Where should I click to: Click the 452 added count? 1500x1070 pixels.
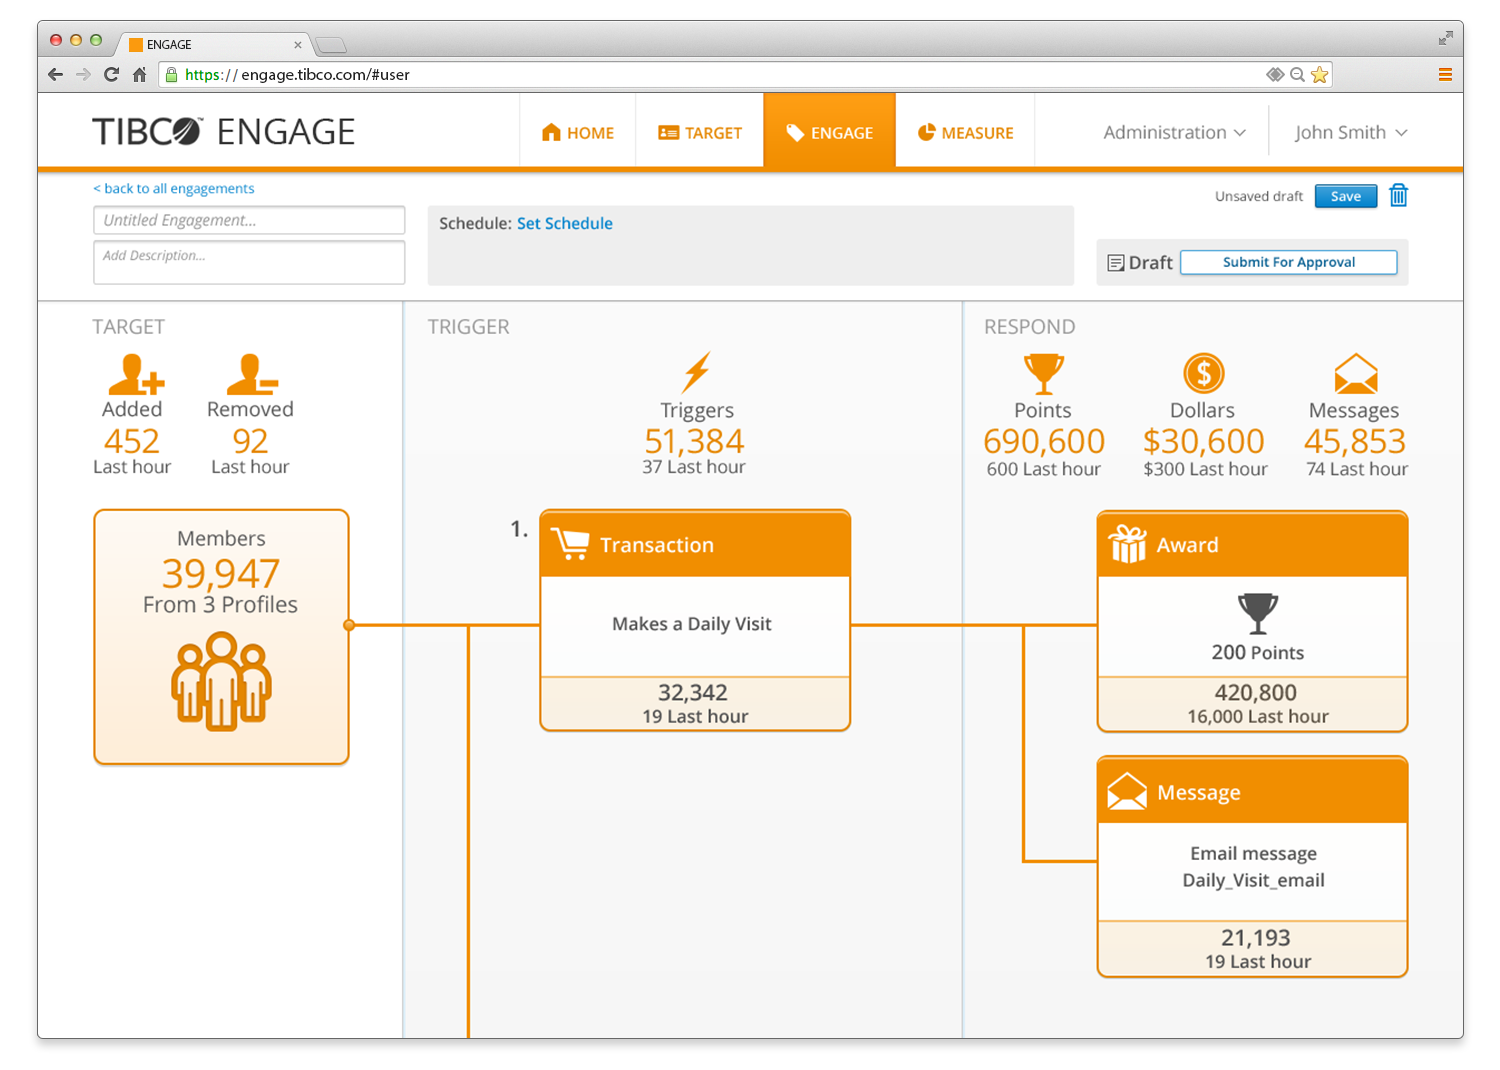132,441
